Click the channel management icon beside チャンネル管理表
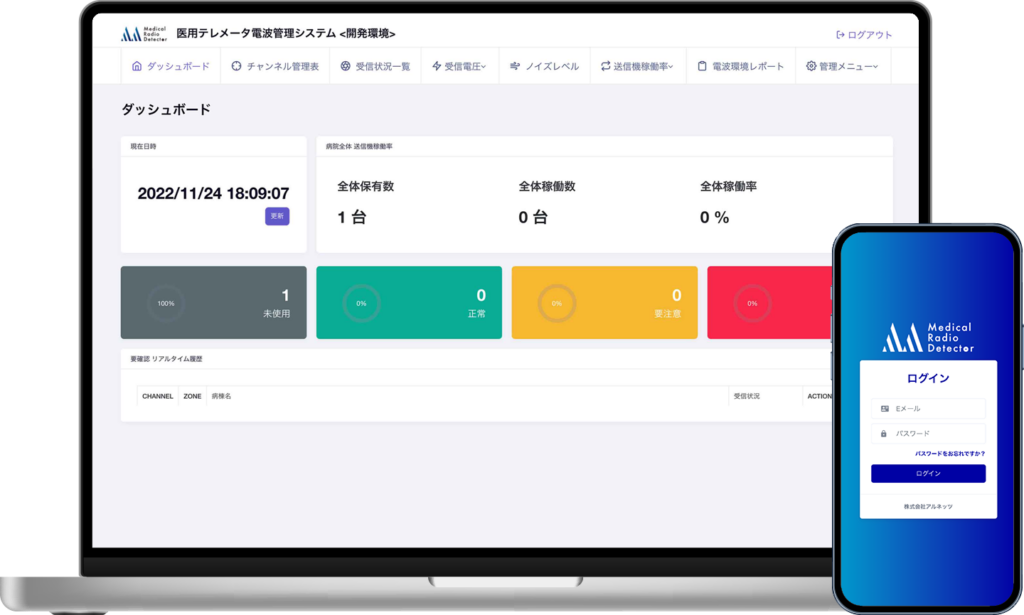1024x615 pixels. click(x=236, y=67)
